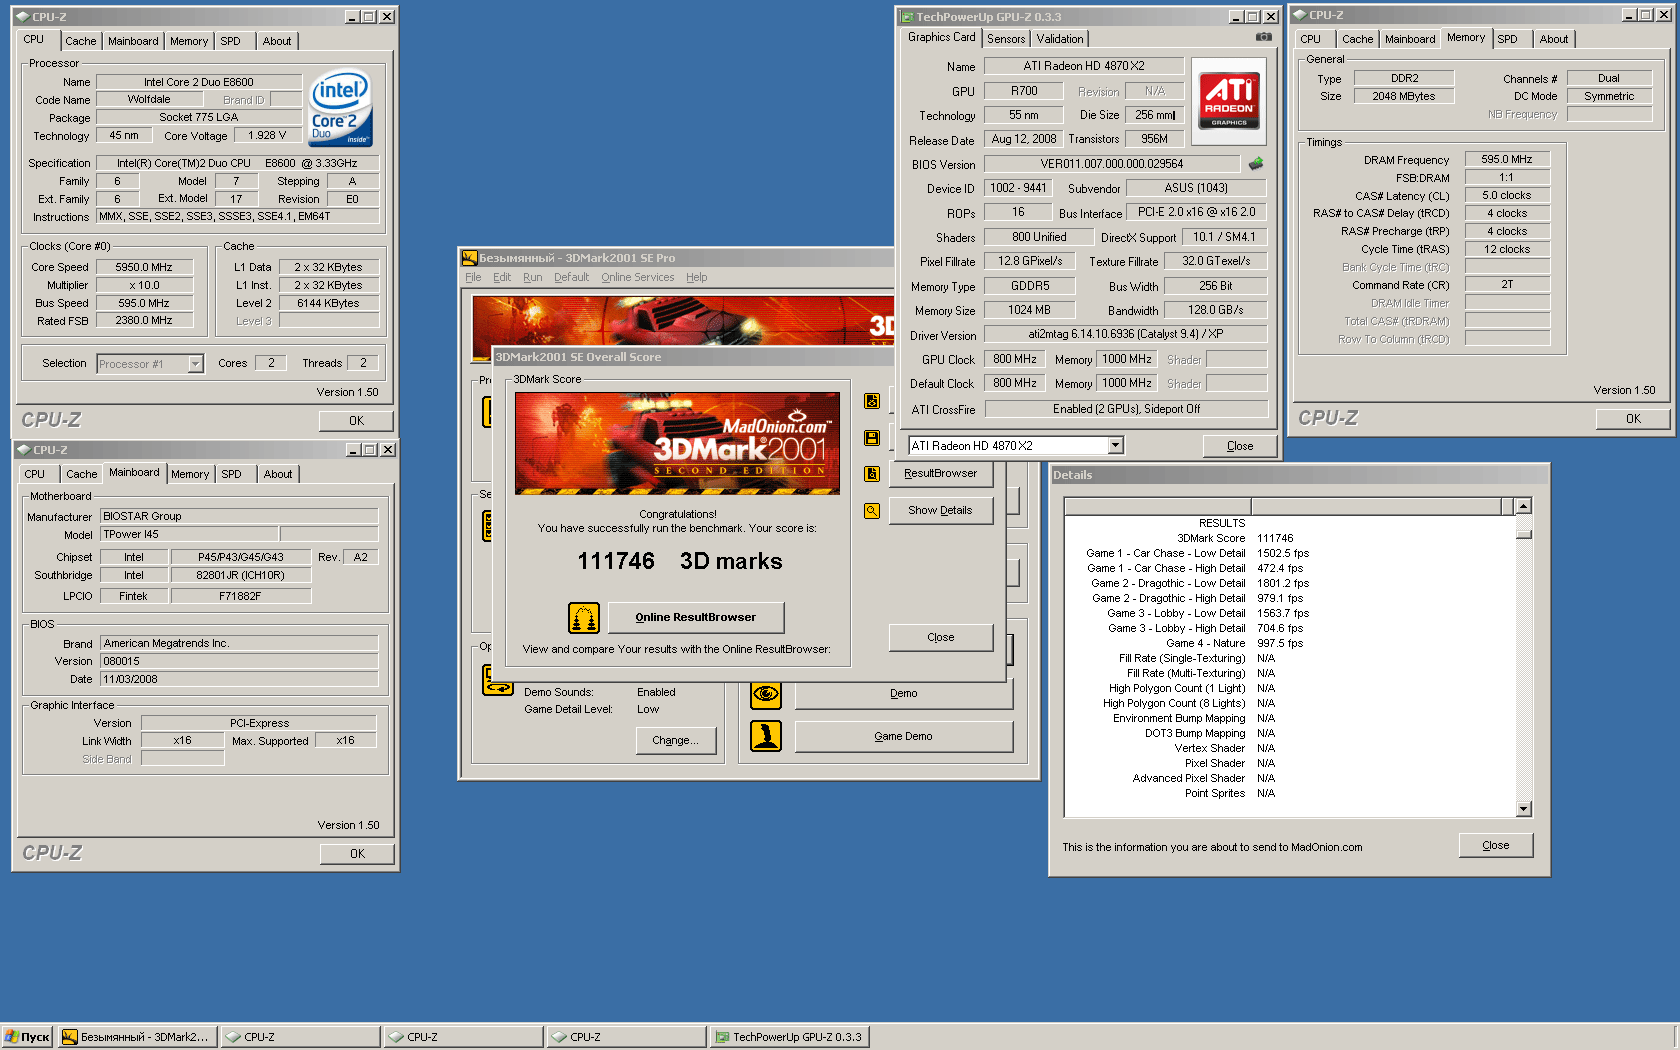
Task: Open Mainboard tab in memory CPU-Z window
Action: pyautogui.click(x=1410, y=39)
